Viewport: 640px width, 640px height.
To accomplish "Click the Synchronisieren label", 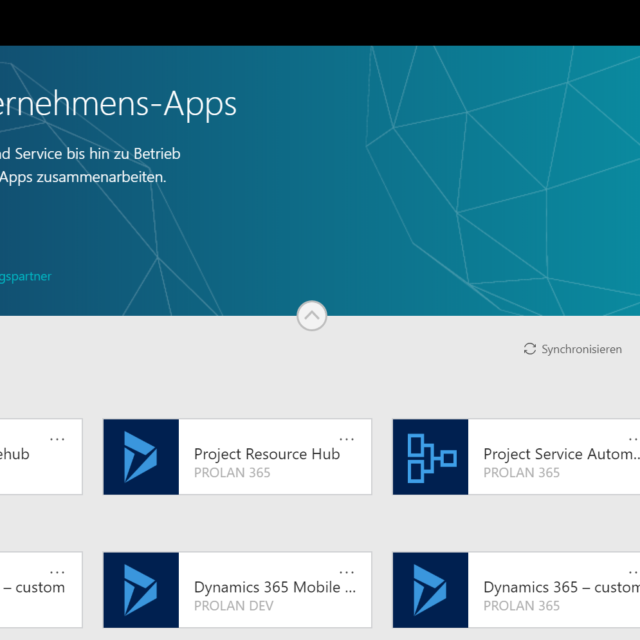I will click(581, 349).
